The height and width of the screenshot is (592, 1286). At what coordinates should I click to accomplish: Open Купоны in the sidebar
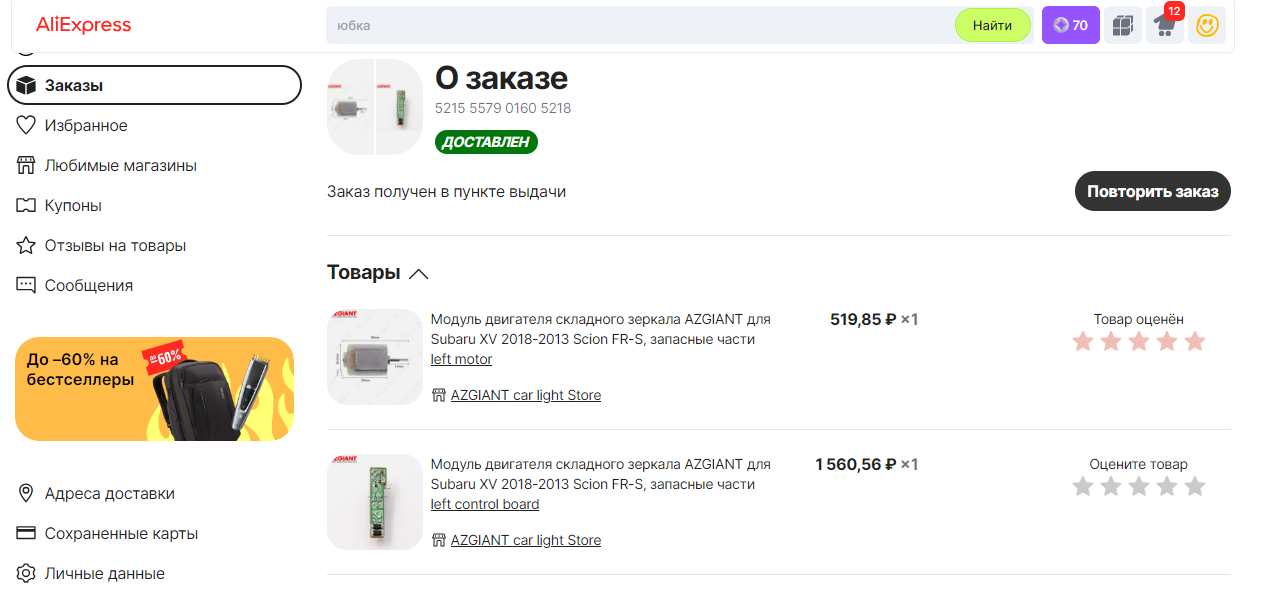tap(72, 205)
